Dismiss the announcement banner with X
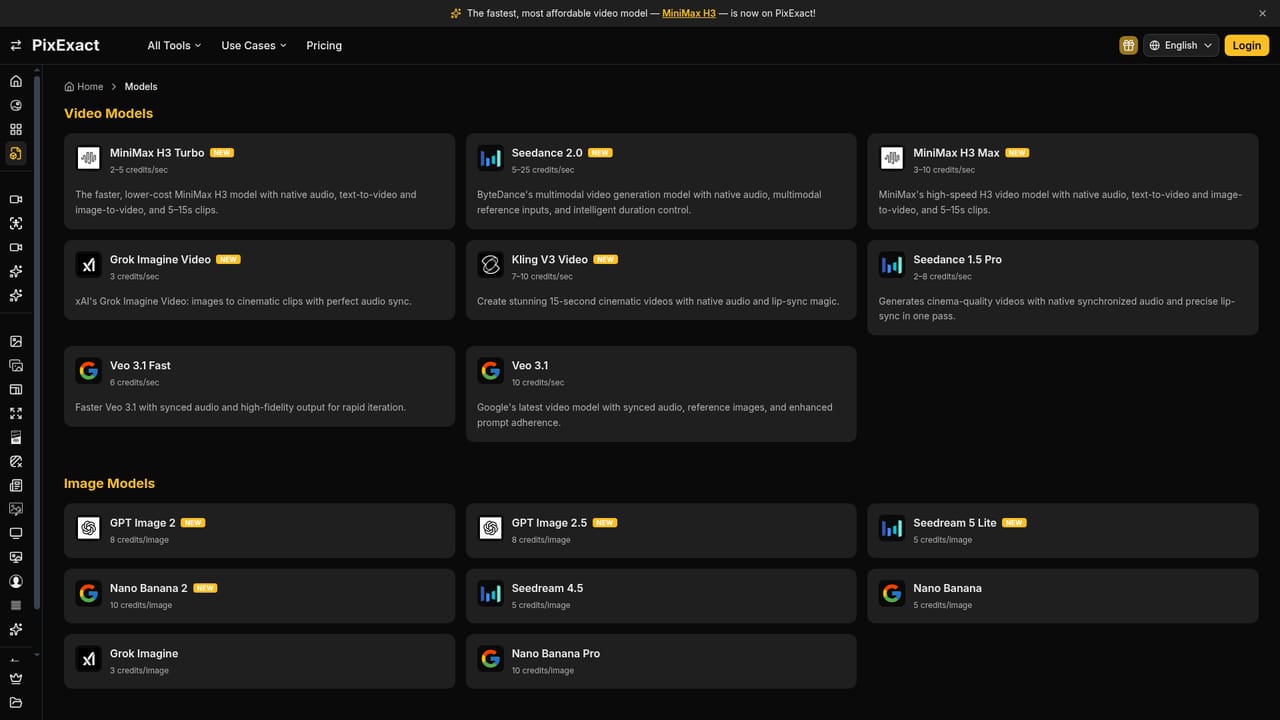The height and width of the screenshot is (720, 1280). tap(1262, 13)
